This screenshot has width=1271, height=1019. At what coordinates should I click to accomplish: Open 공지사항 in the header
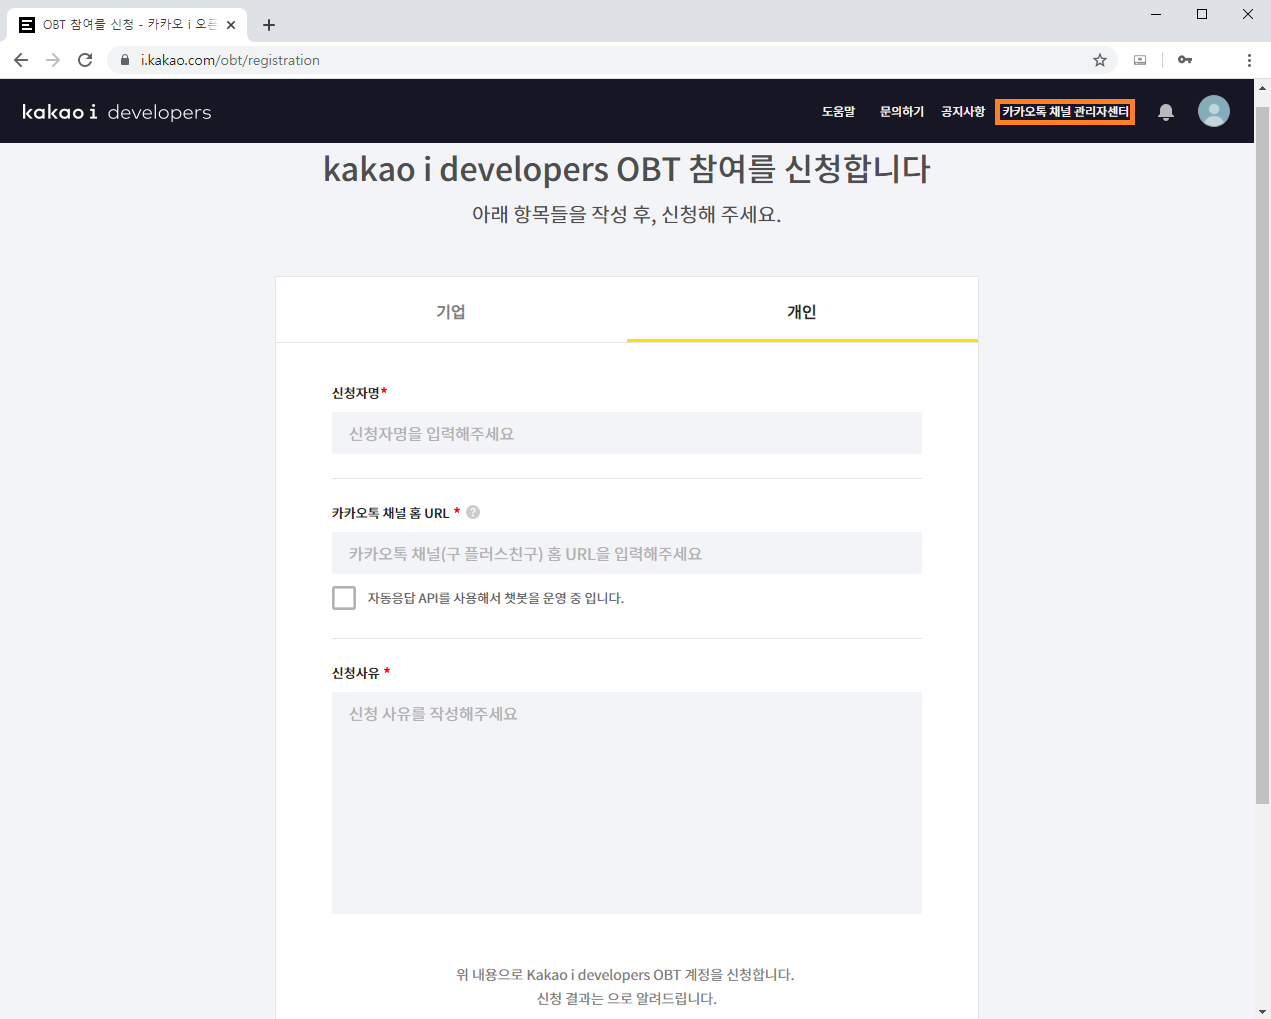pyautogui.click(x=963, y=112)
